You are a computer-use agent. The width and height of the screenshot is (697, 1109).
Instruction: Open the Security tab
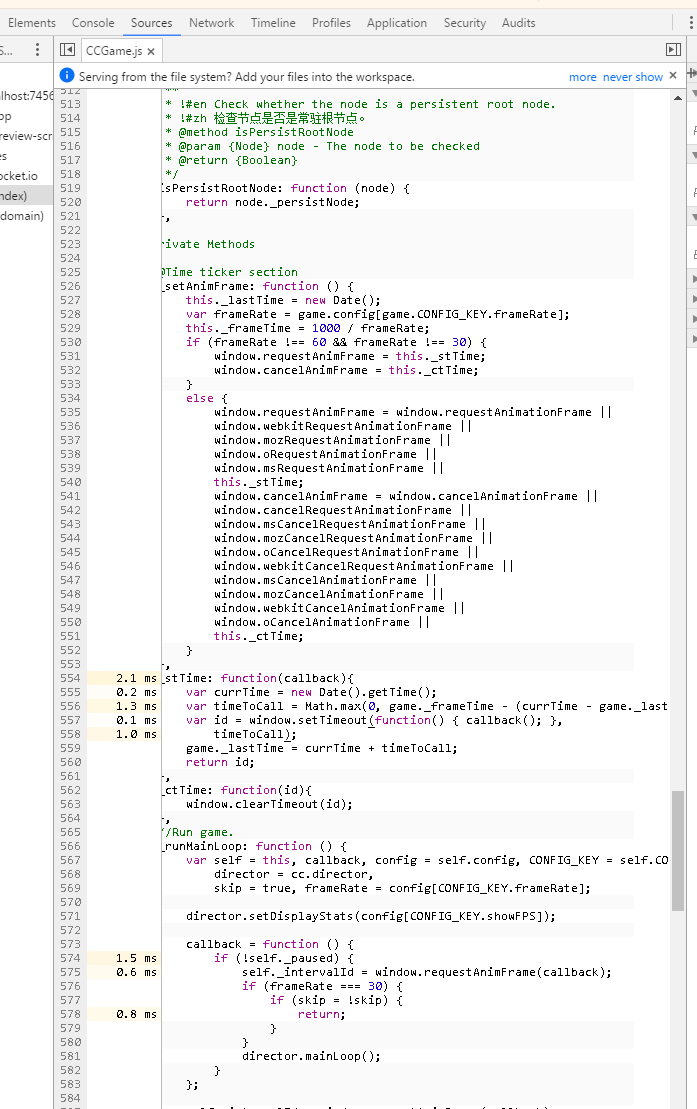(x=465, y=23)
